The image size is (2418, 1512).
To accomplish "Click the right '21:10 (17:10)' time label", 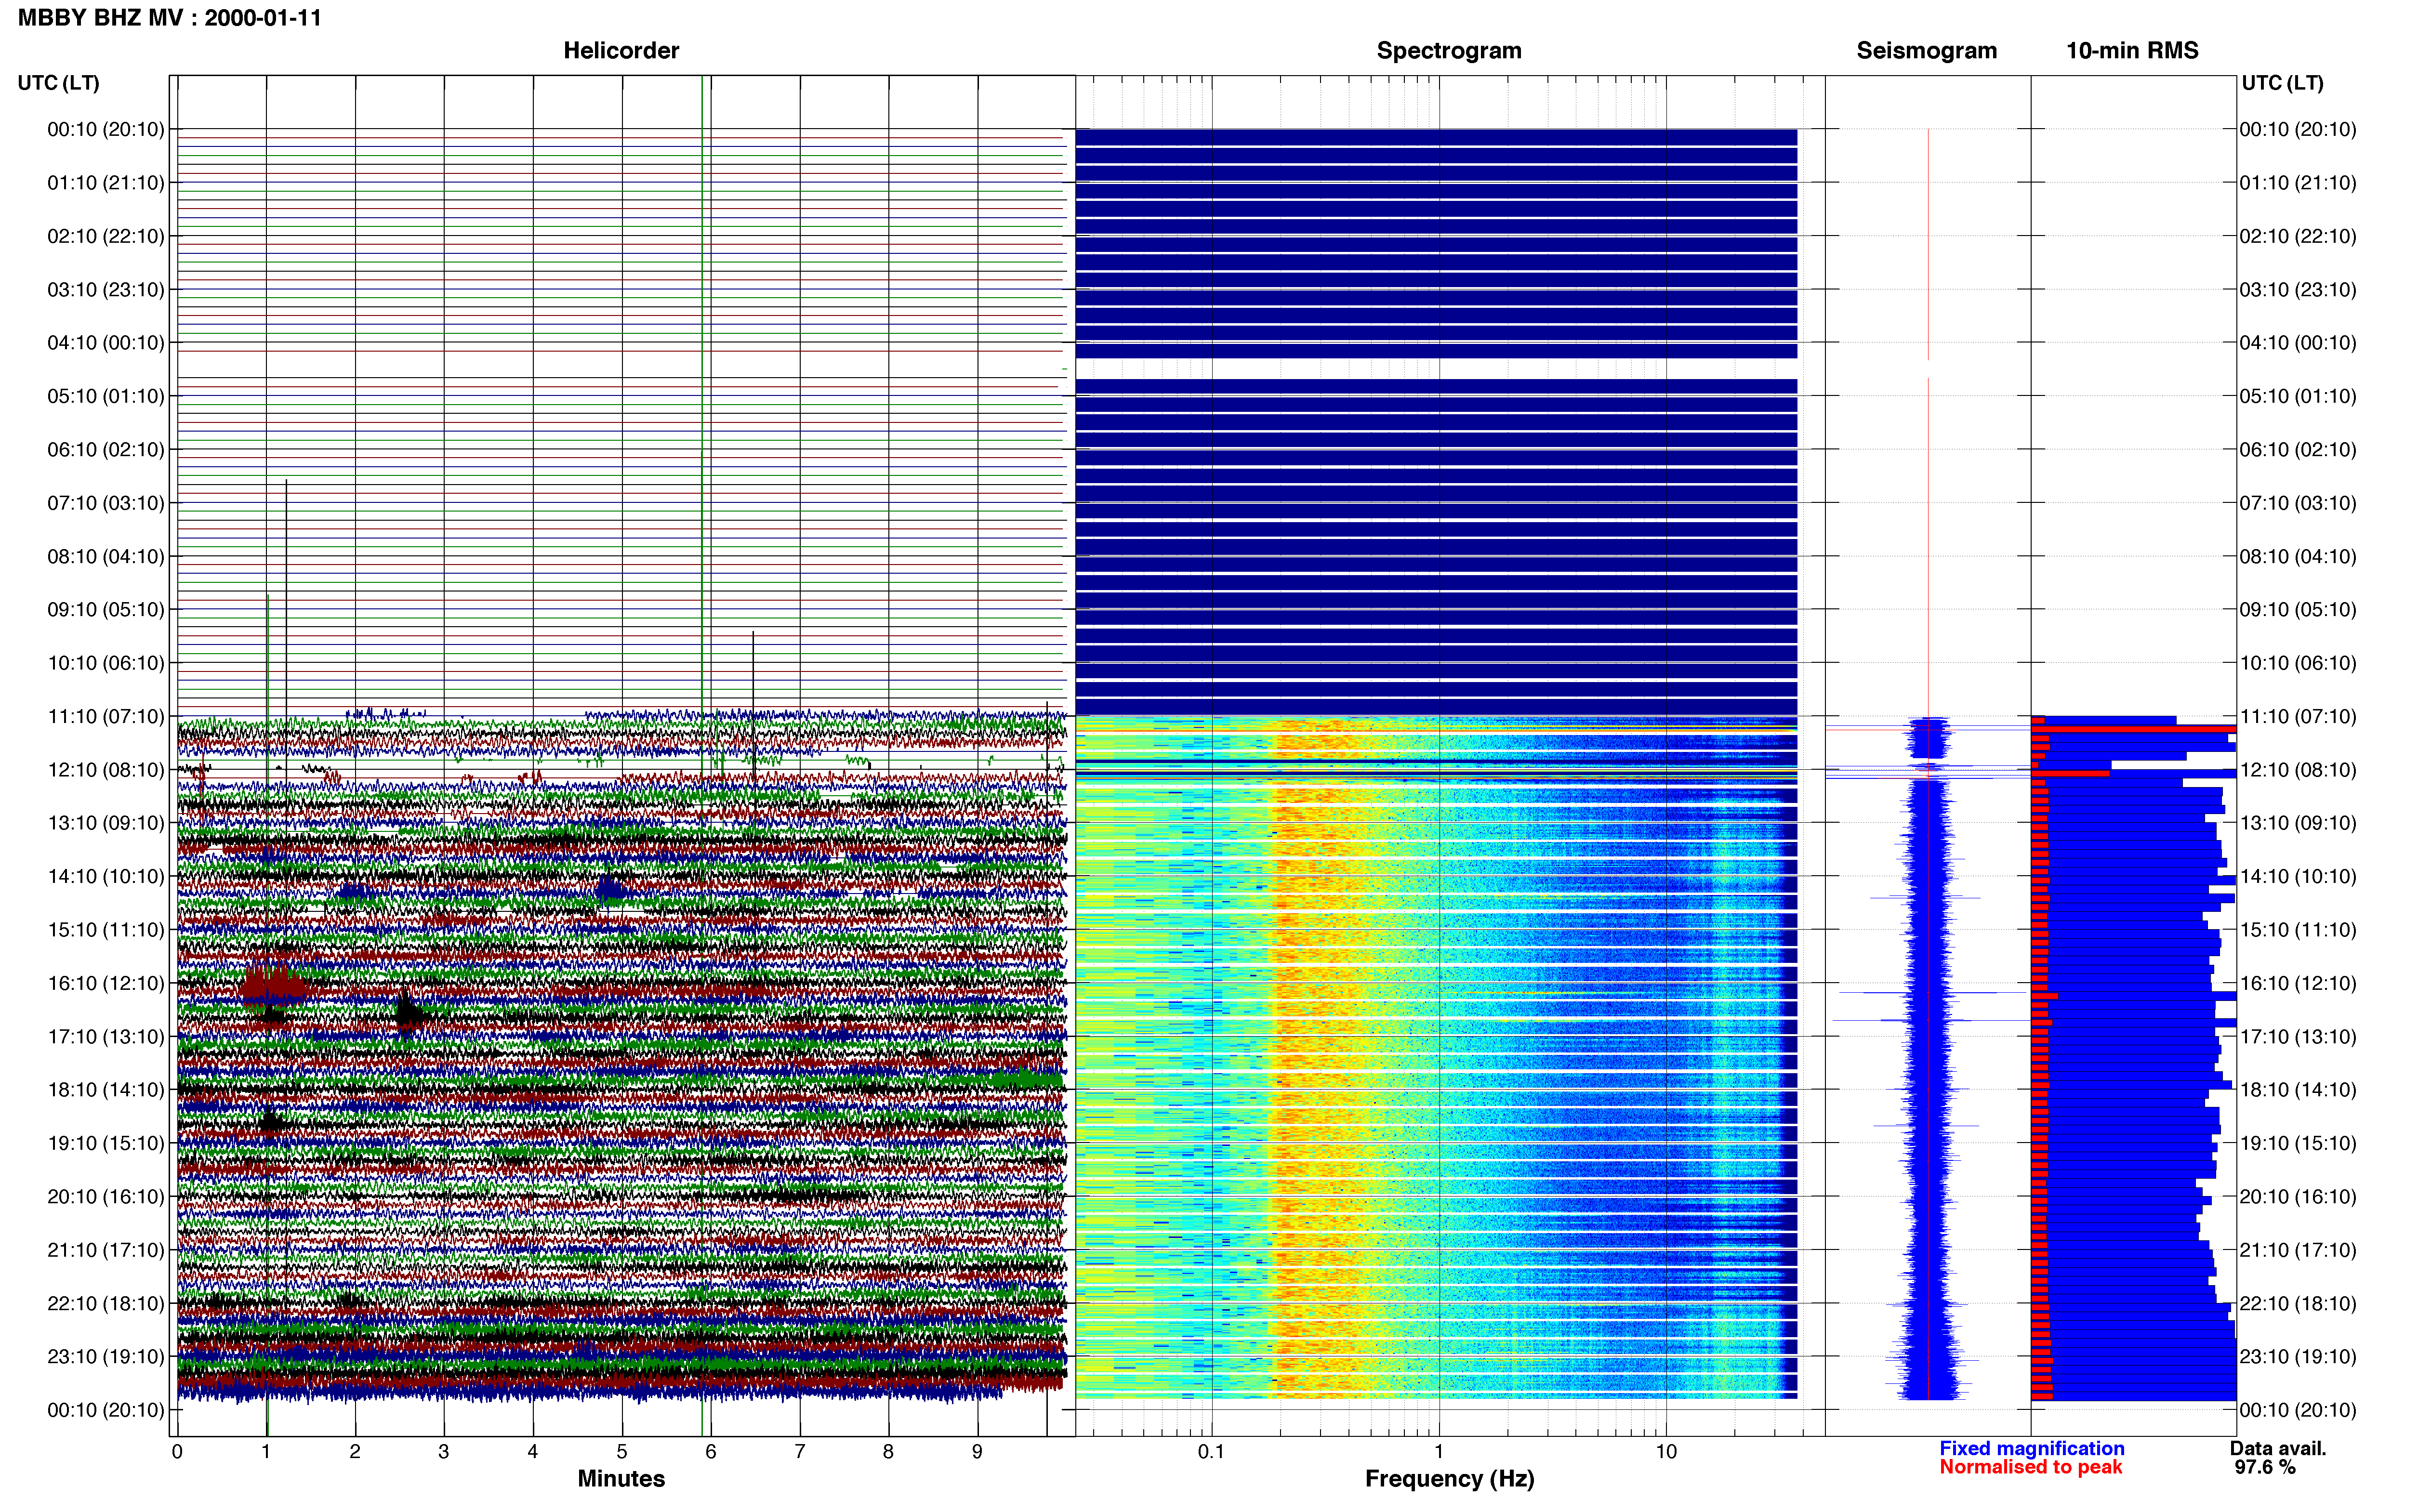I will tap(2298, 1250).
